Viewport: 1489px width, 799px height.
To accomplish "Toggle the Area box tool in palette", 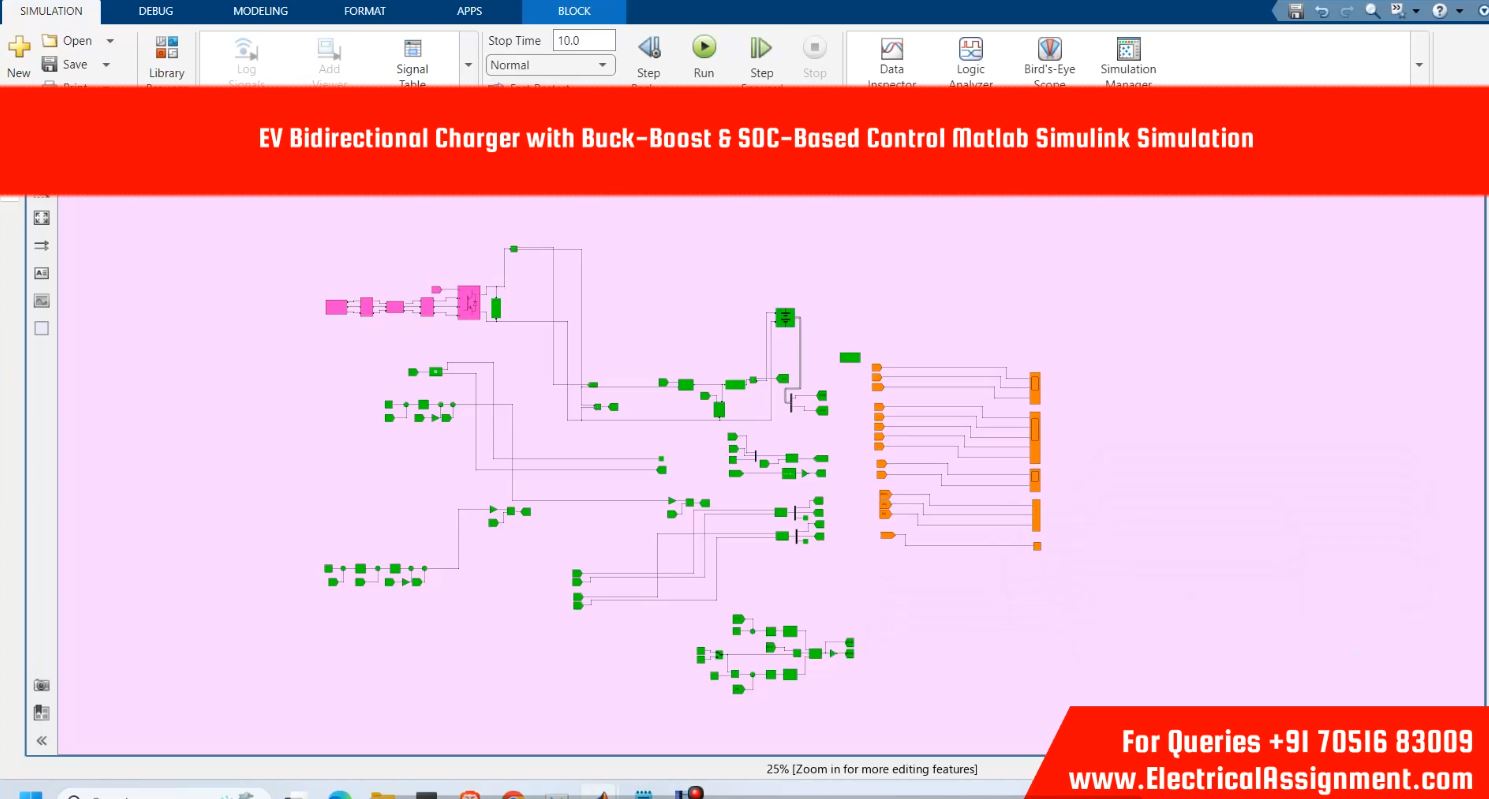I will [41, 328].
